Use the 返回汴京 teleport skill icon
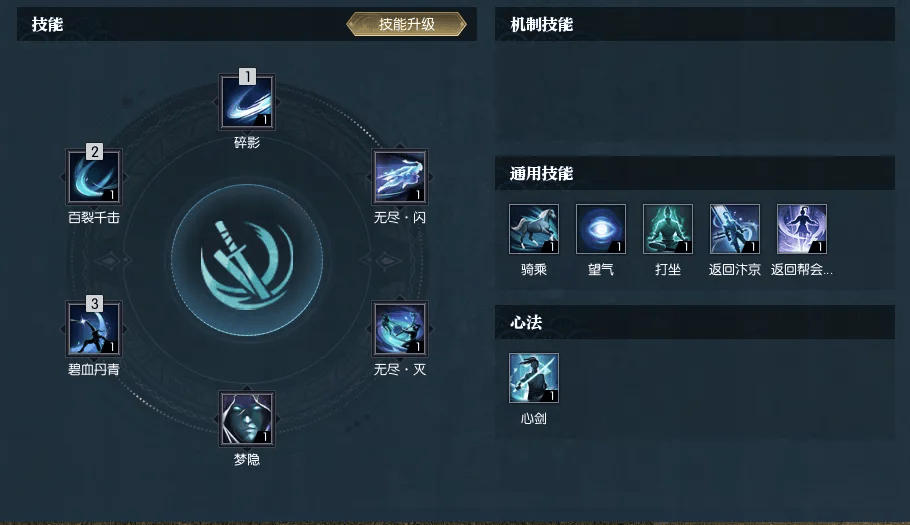910x525 pixels. click(x=735, y=229)
